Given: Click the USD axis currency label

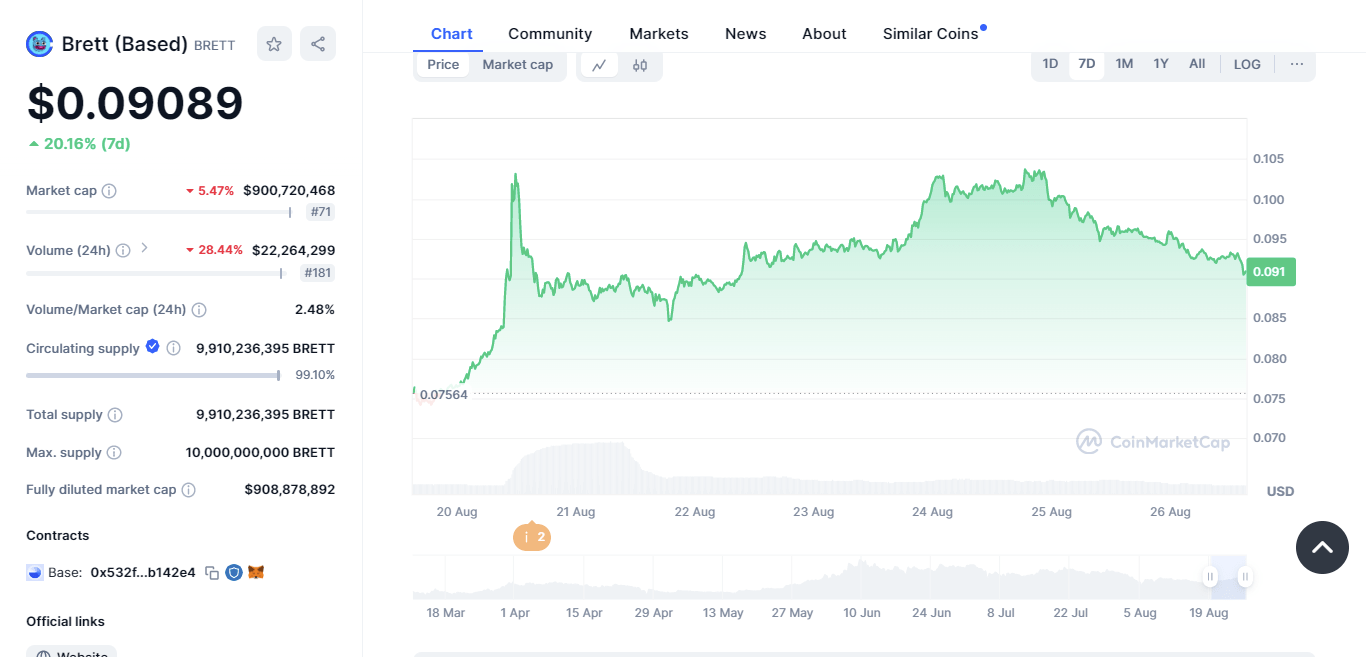Looking at the screenshot, I should (1281, 491).
